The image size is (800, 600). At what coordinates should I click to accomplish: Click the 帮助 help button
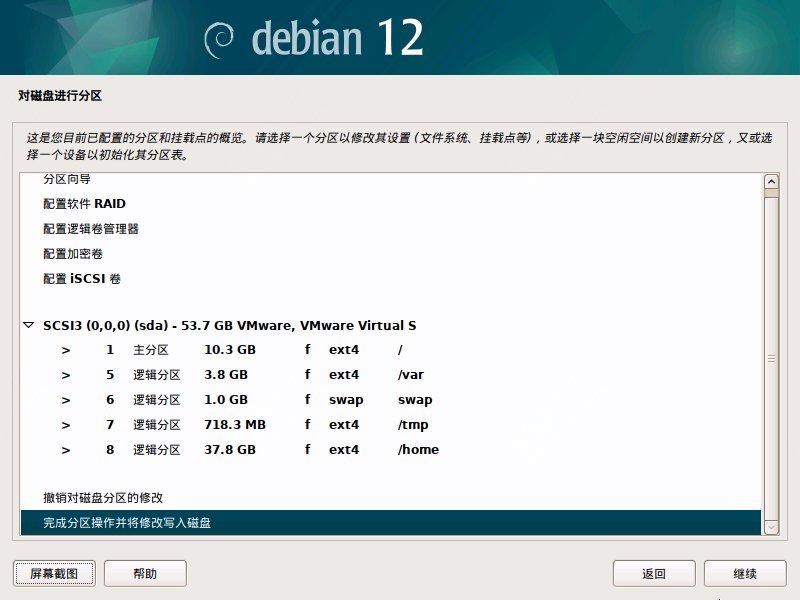pos(145,574)
